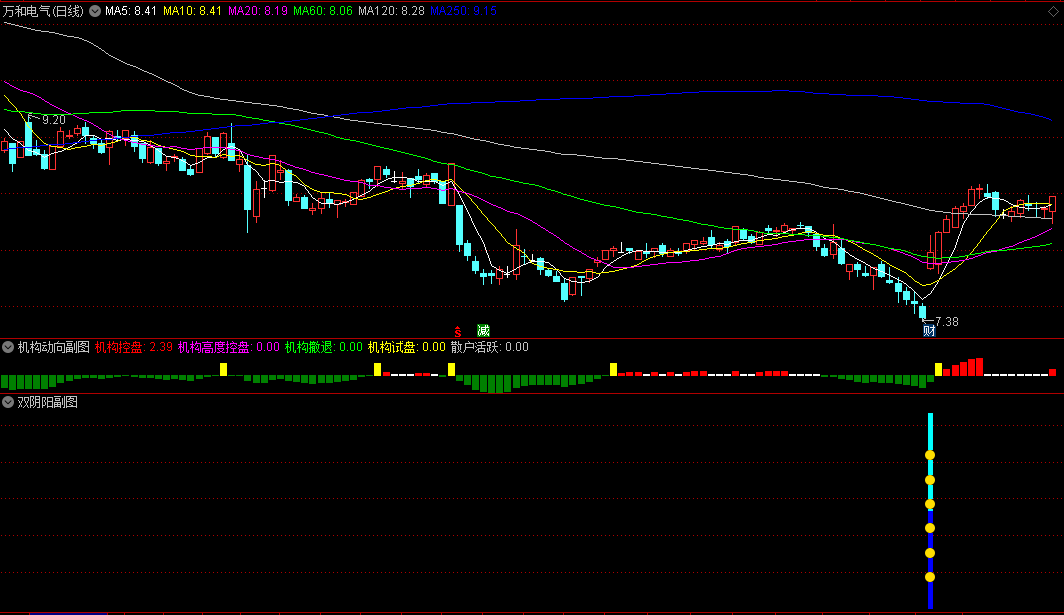Viewport: 1064px width, 615px height.
Task: Collapse the 机构动向副图 panel chevron
Action: click(x=8, y=347)
